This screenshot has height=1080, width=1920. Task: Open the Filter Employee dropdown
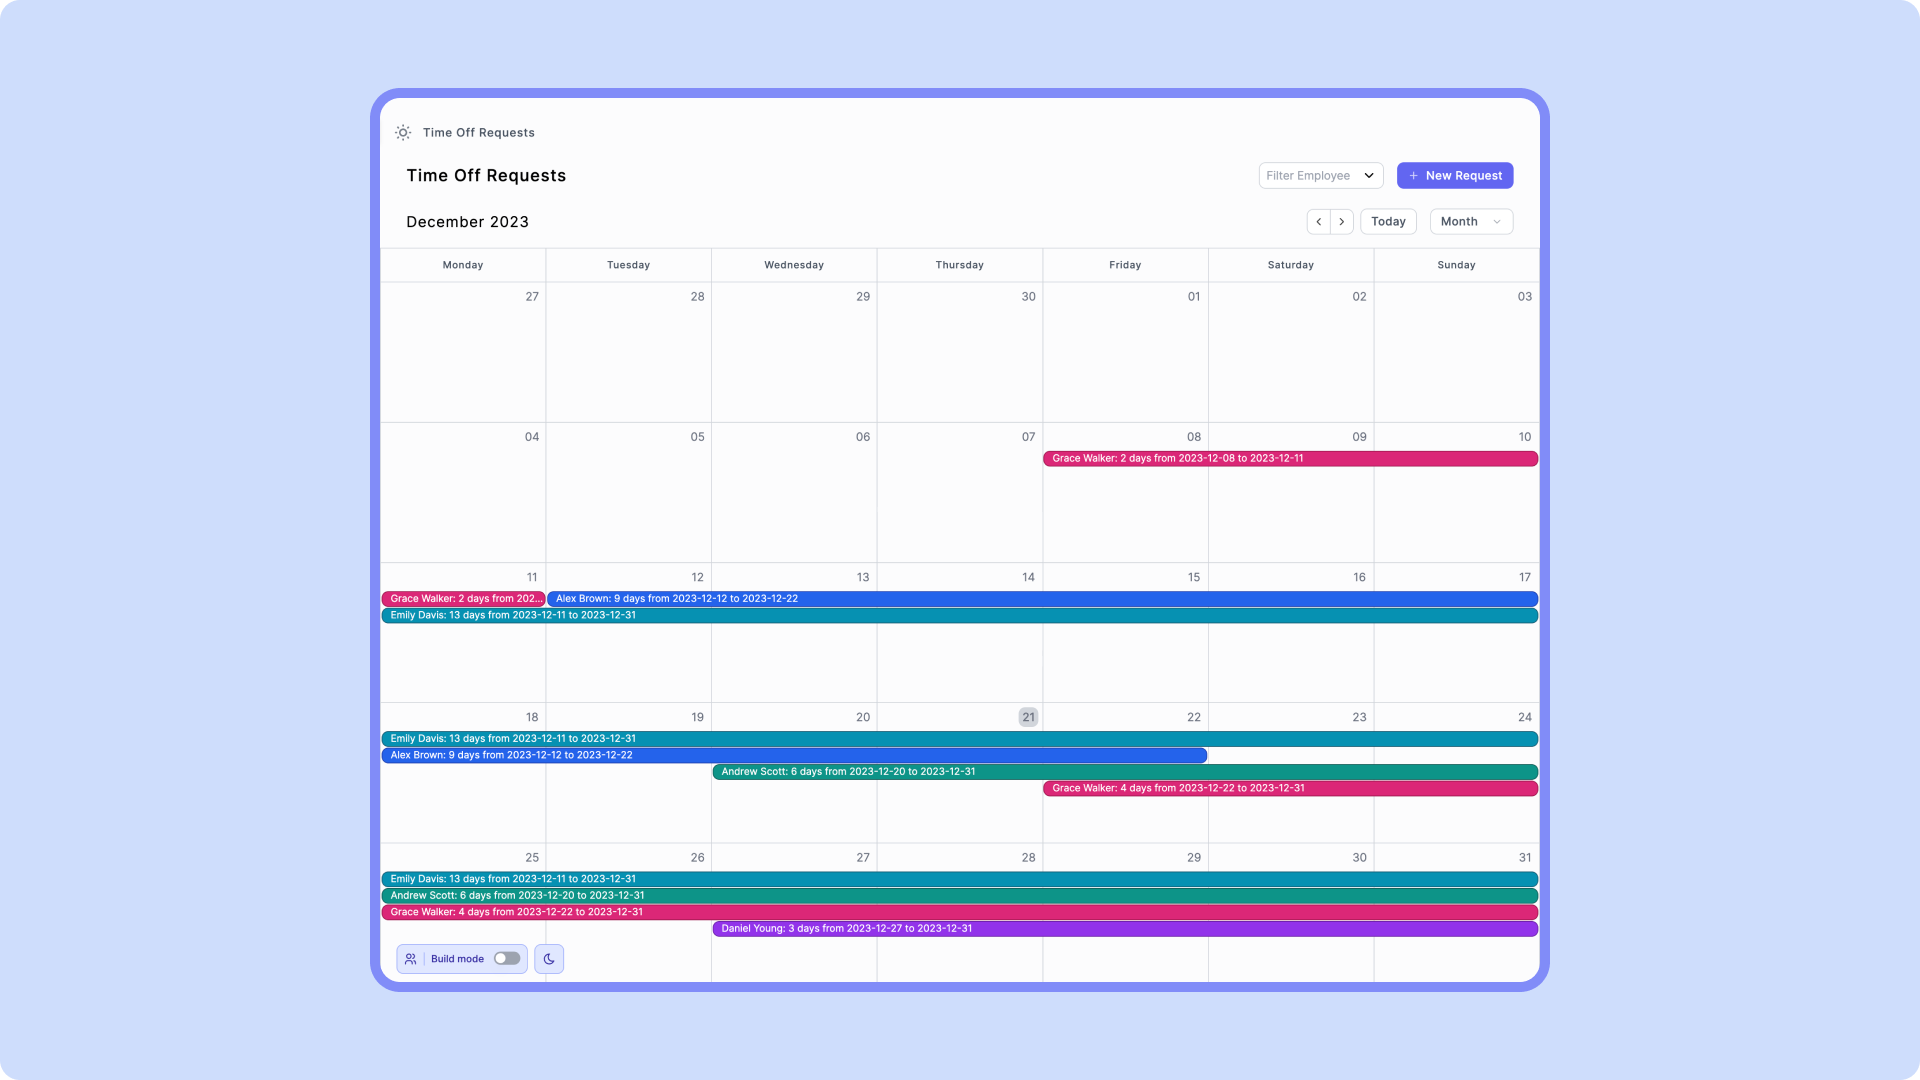tap(1320, 175)
